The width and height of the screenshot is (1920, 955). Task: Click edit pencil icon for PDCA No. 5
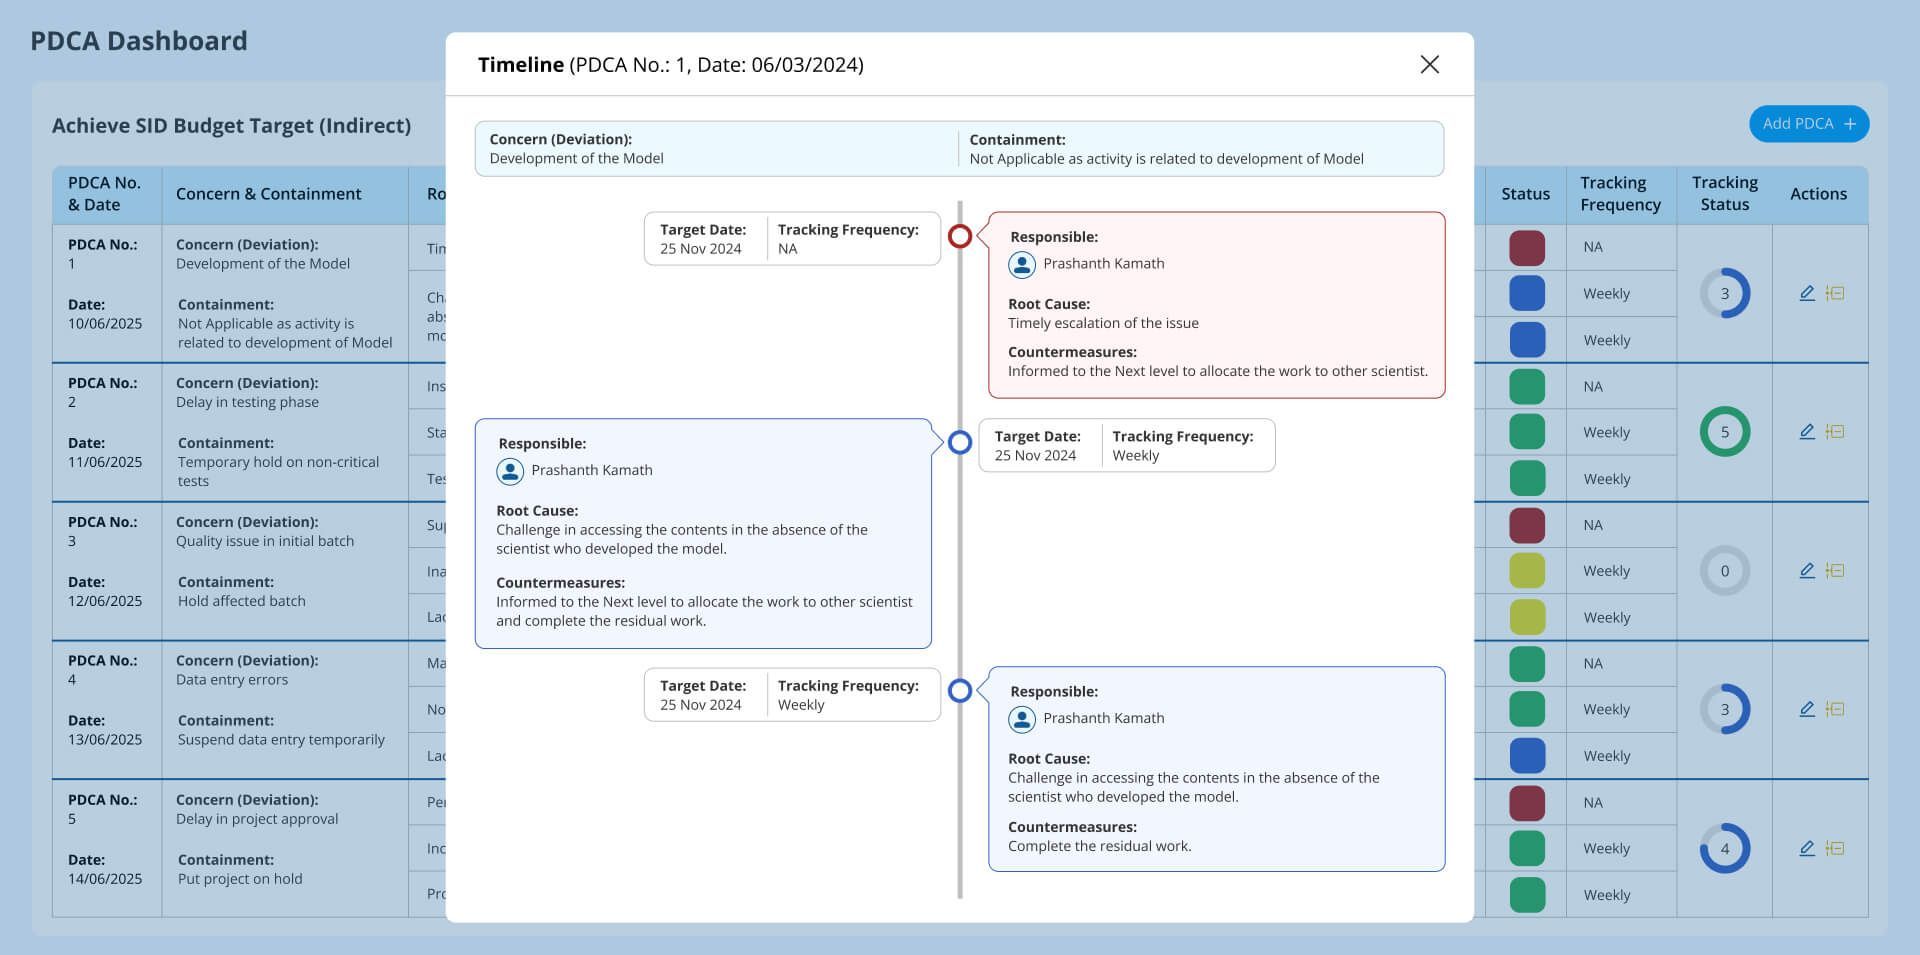(x=1806, y=848)
